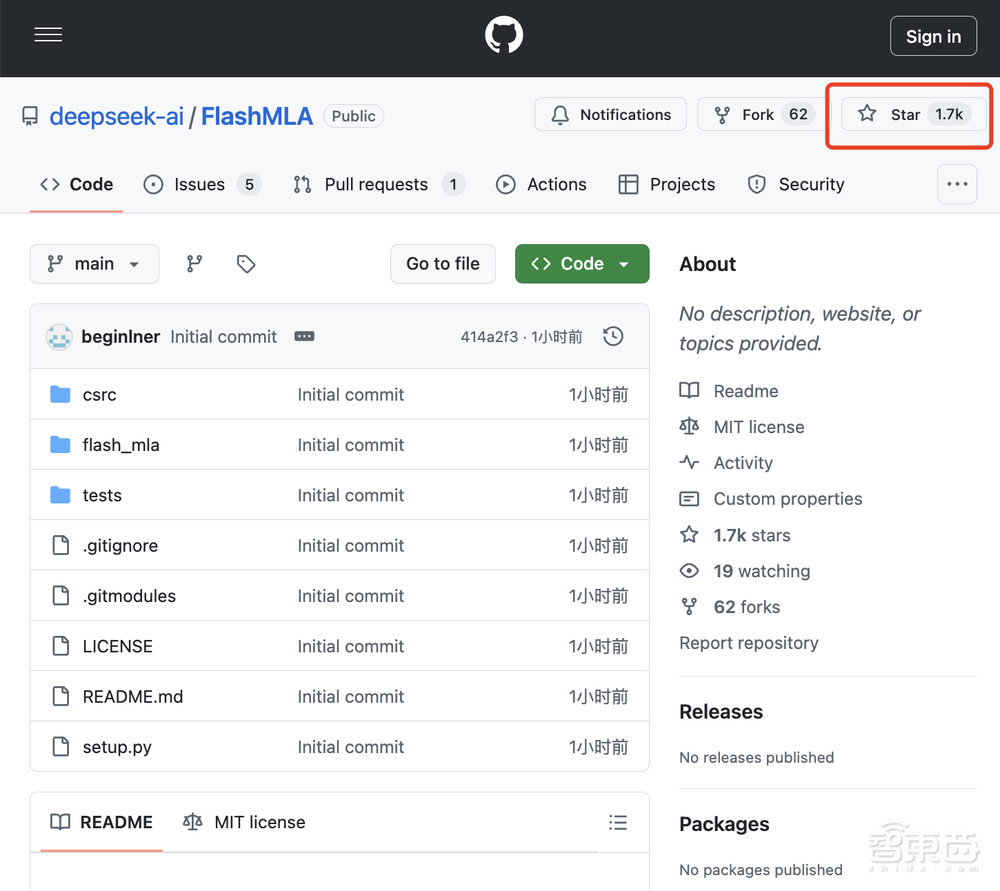The image size is (1000, 891).
Task: Expand commit message ellipsis icon
Action: point(304,337)
